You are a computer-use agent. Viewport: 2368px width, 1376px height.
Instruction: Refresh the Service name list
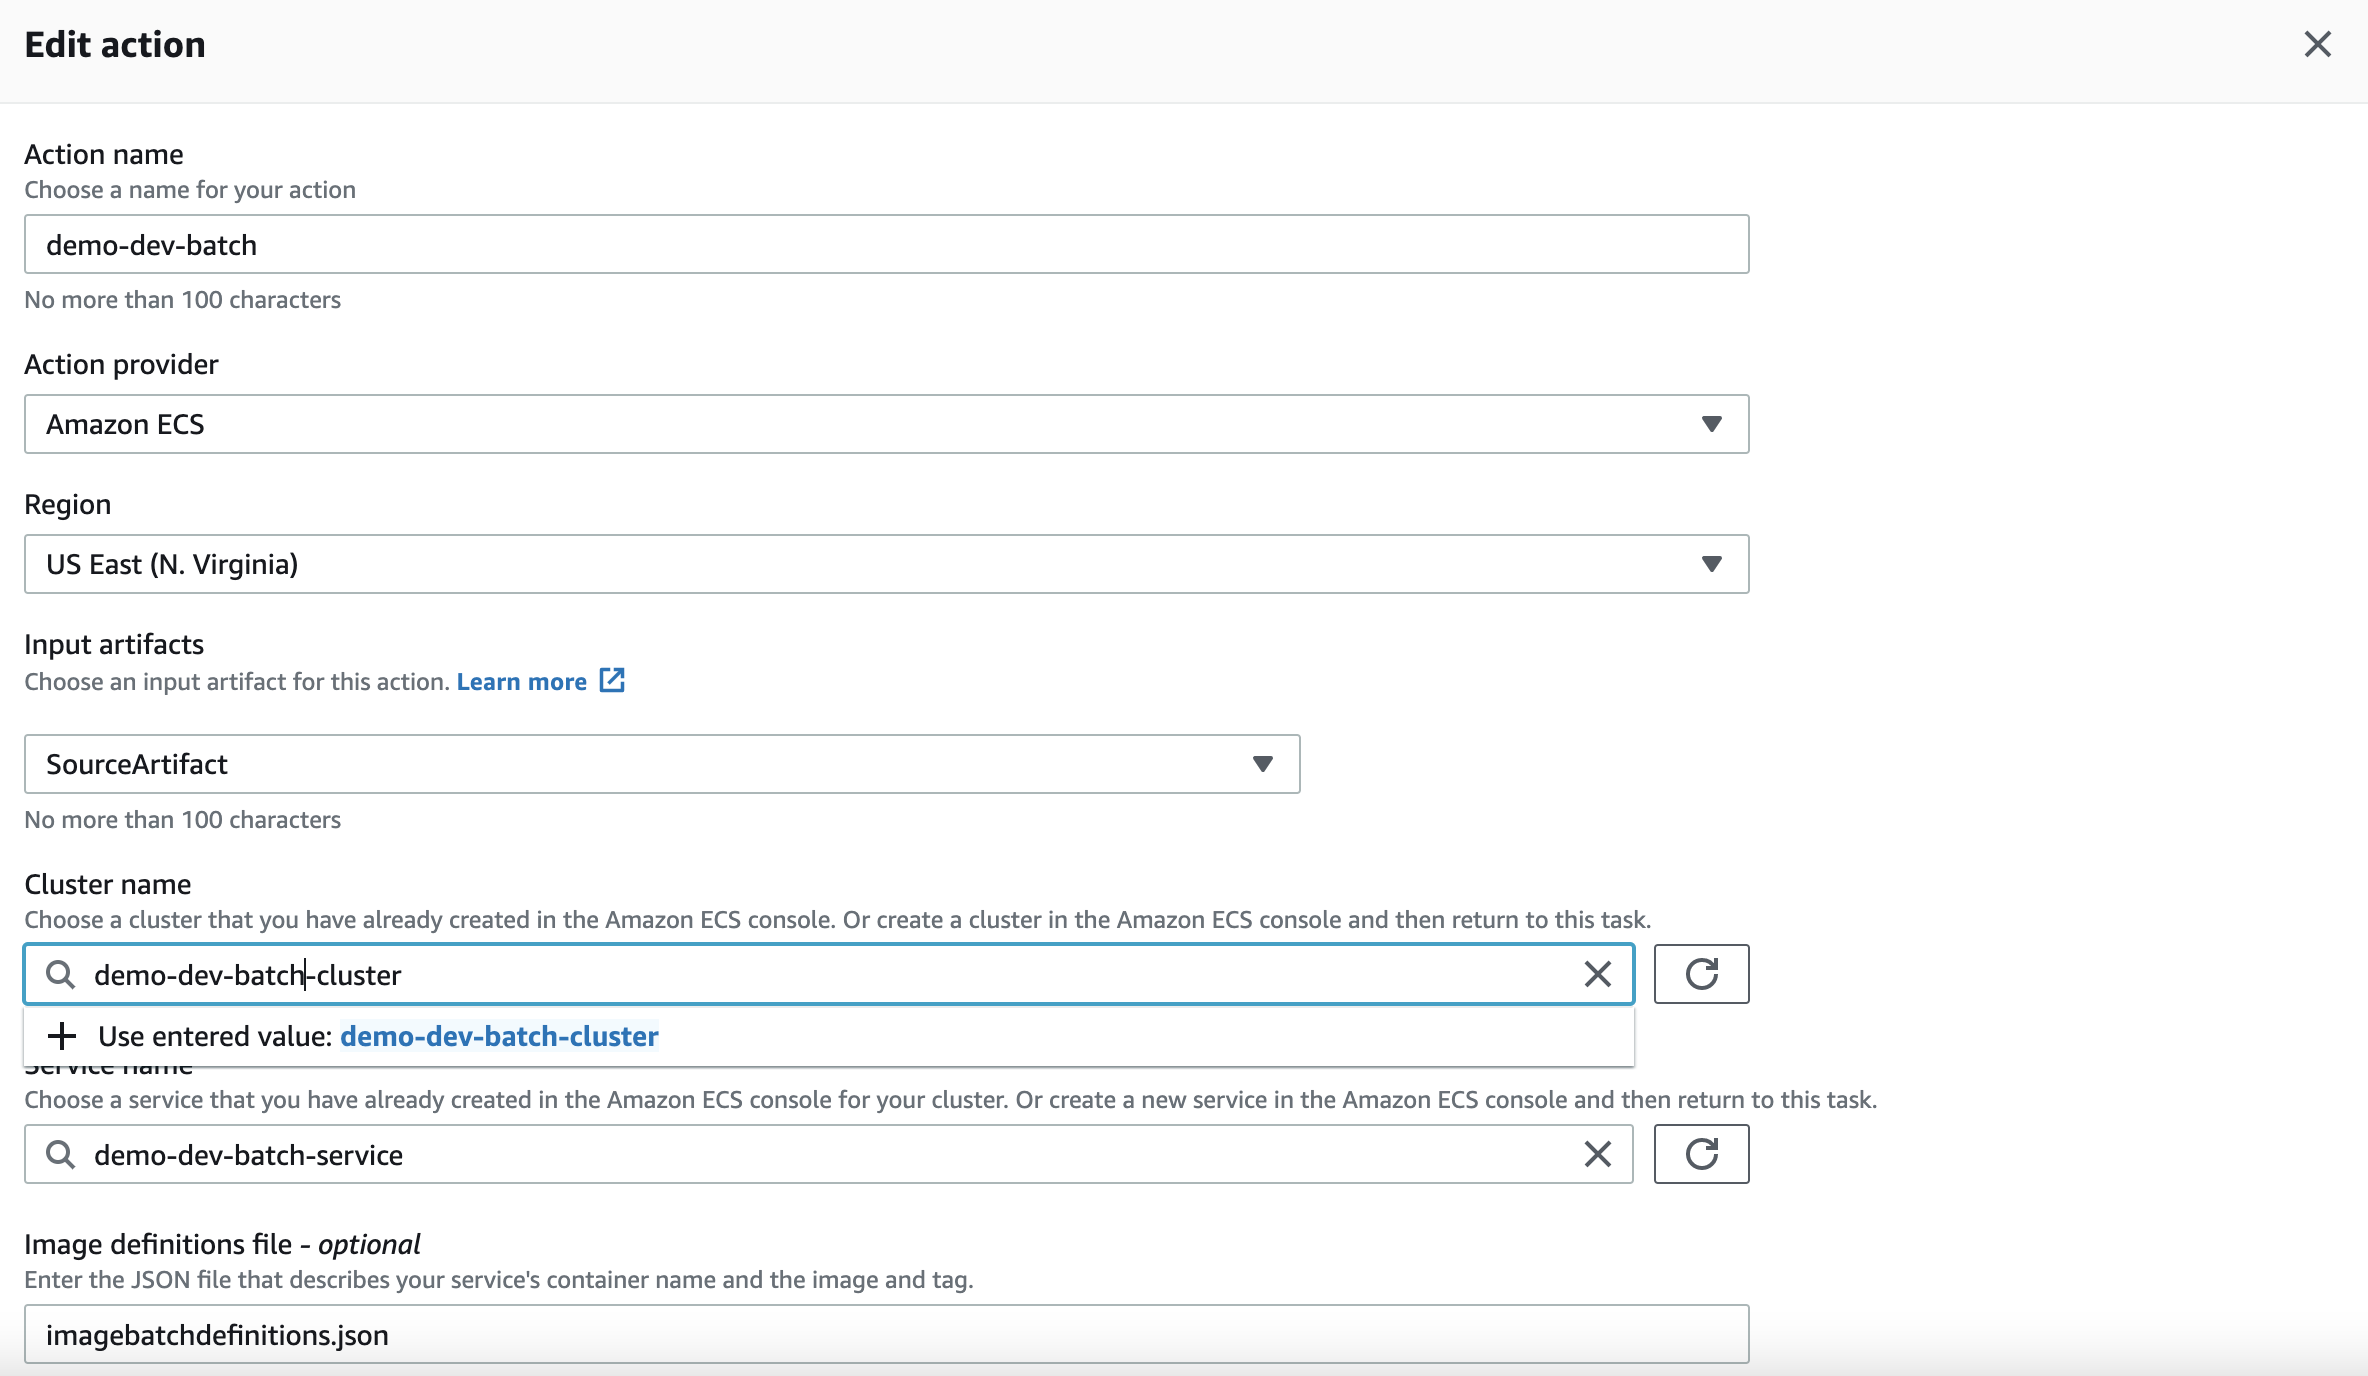coord(1701,1154)
